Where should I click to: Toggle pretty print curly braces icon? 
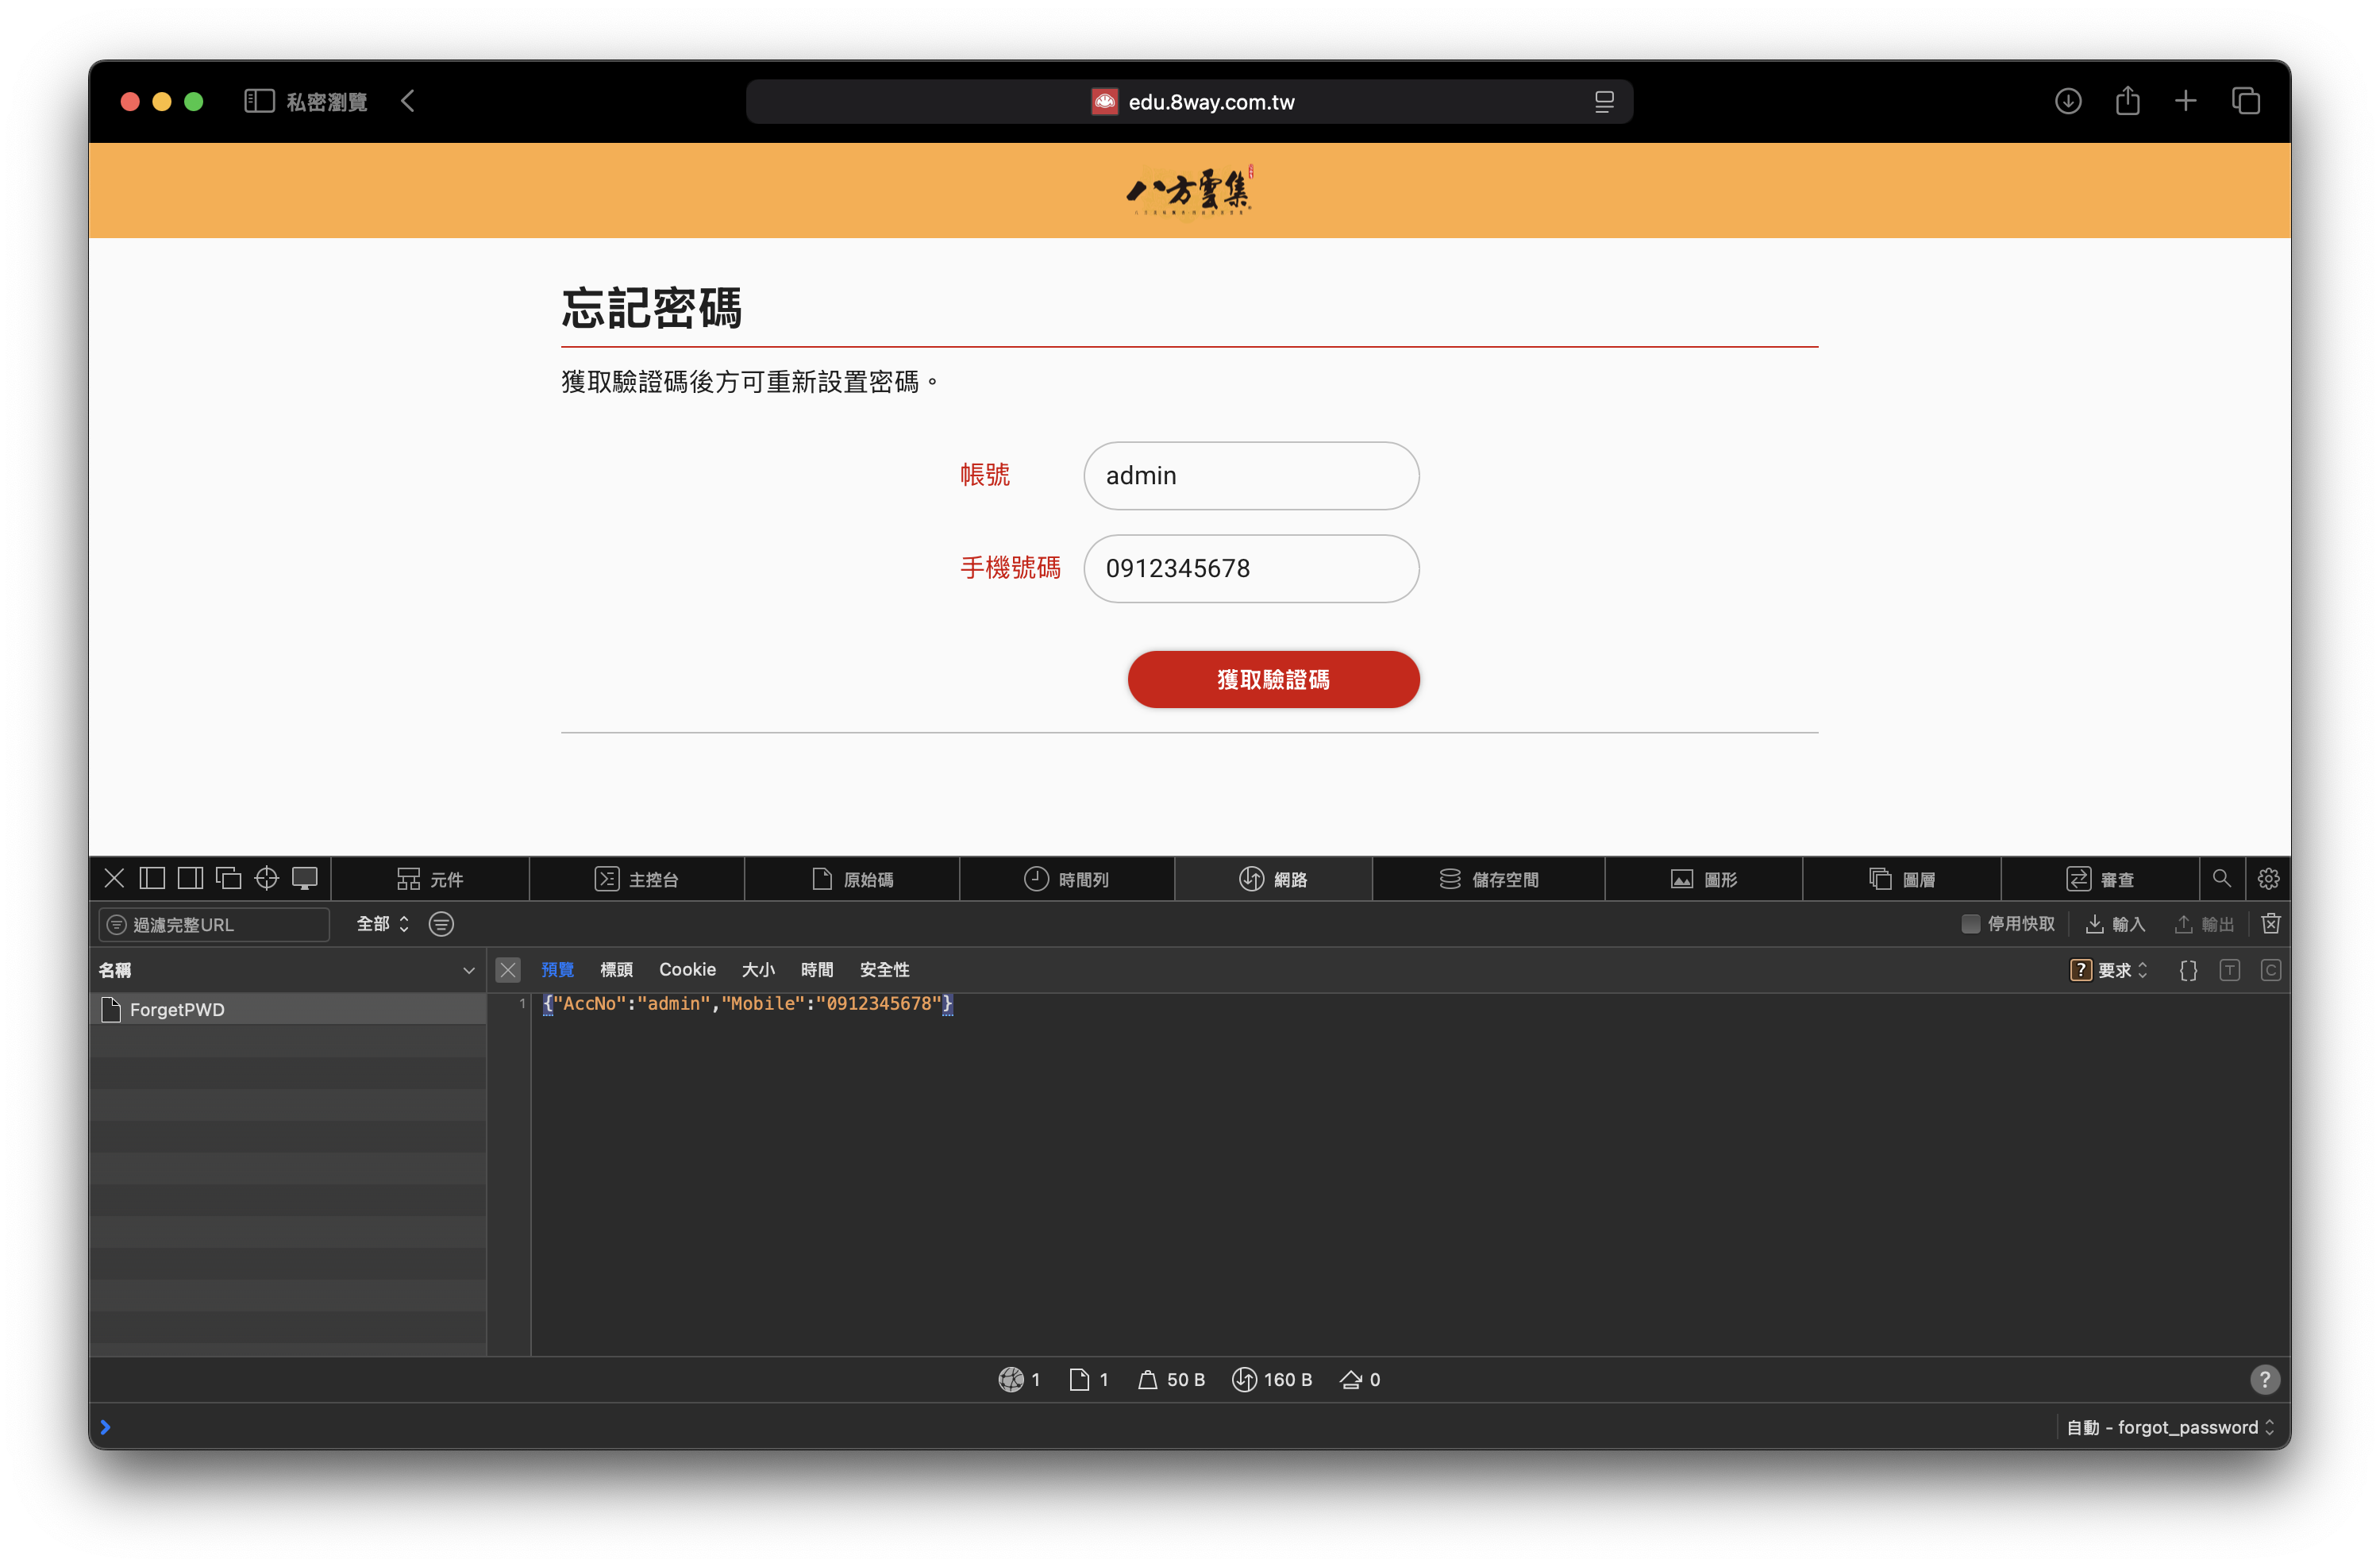tap(2188, 970)
